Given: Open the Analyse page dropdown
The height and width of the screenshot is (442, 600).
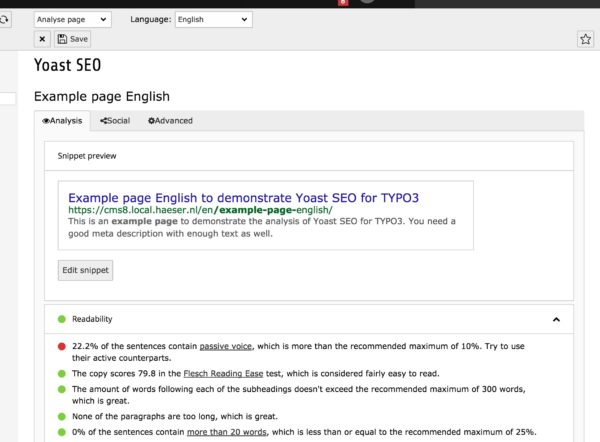Looking at the screenshot, I should coord(72,20).
